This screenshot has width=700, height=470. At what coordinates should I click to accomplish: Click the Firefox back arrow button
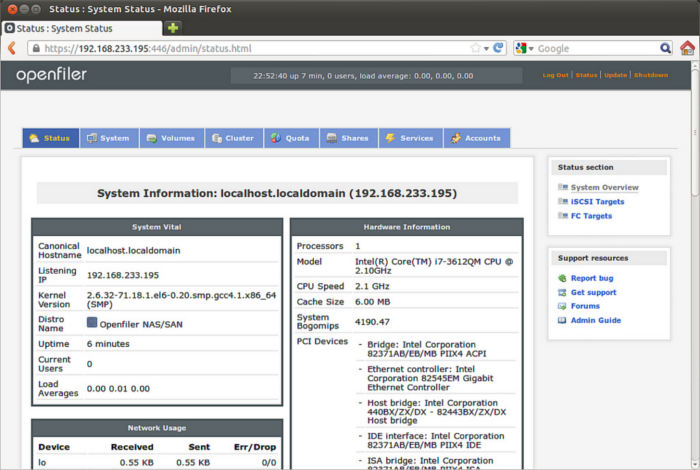coord(11,48)
